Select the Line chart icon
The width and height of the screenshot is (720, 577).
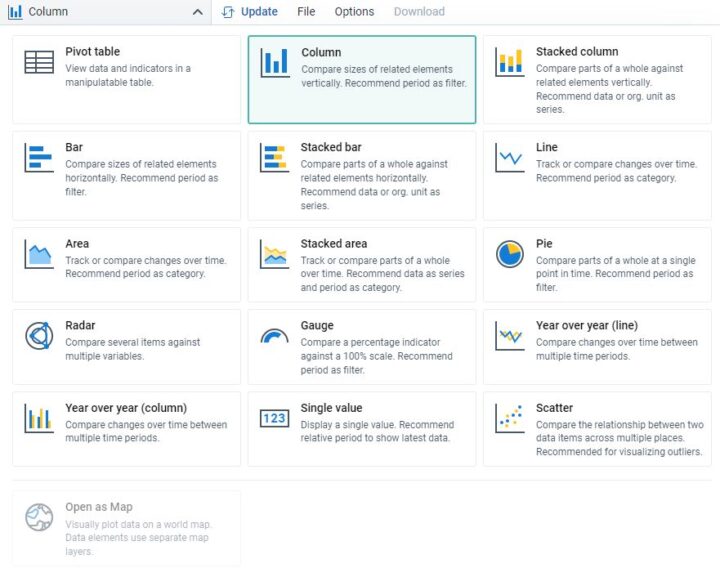click(510, 158)
